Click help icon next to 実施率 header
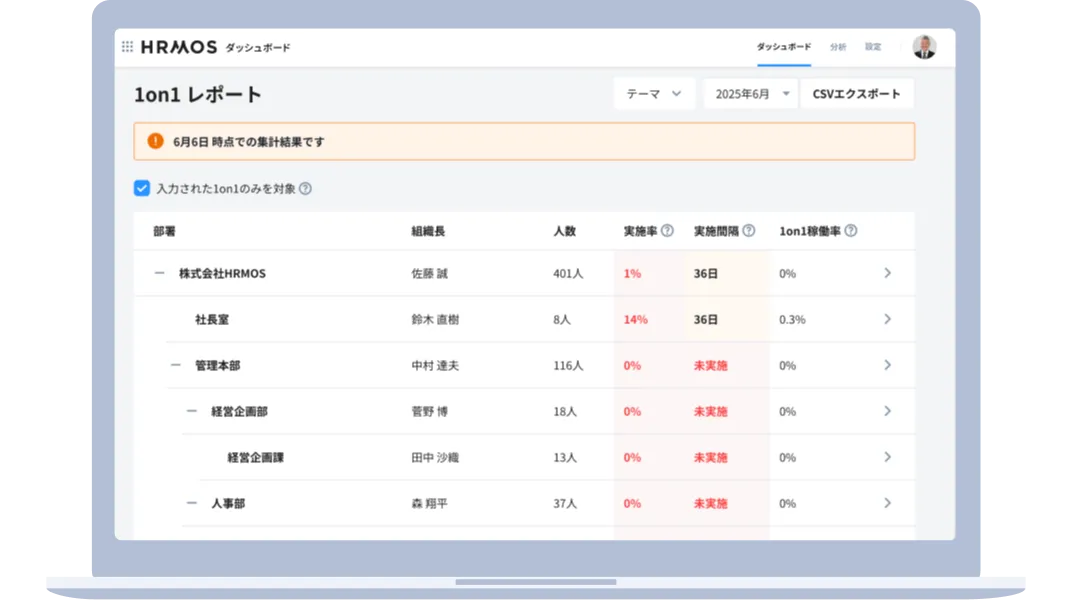 (x=667, y=231)
